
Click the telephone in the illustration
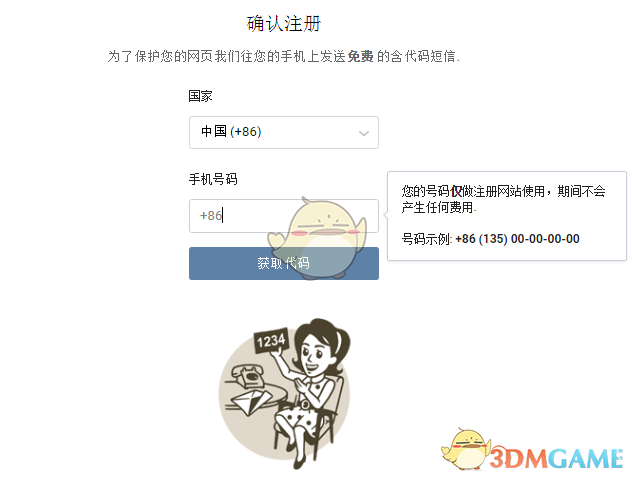pos(247,376)
